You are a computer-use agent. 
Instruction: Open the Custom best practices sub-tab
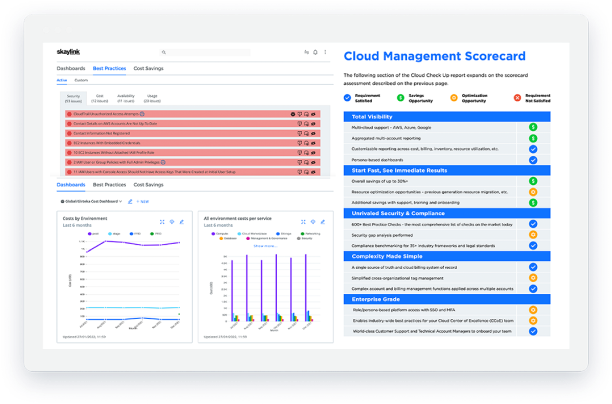click(x=82, y=79)
